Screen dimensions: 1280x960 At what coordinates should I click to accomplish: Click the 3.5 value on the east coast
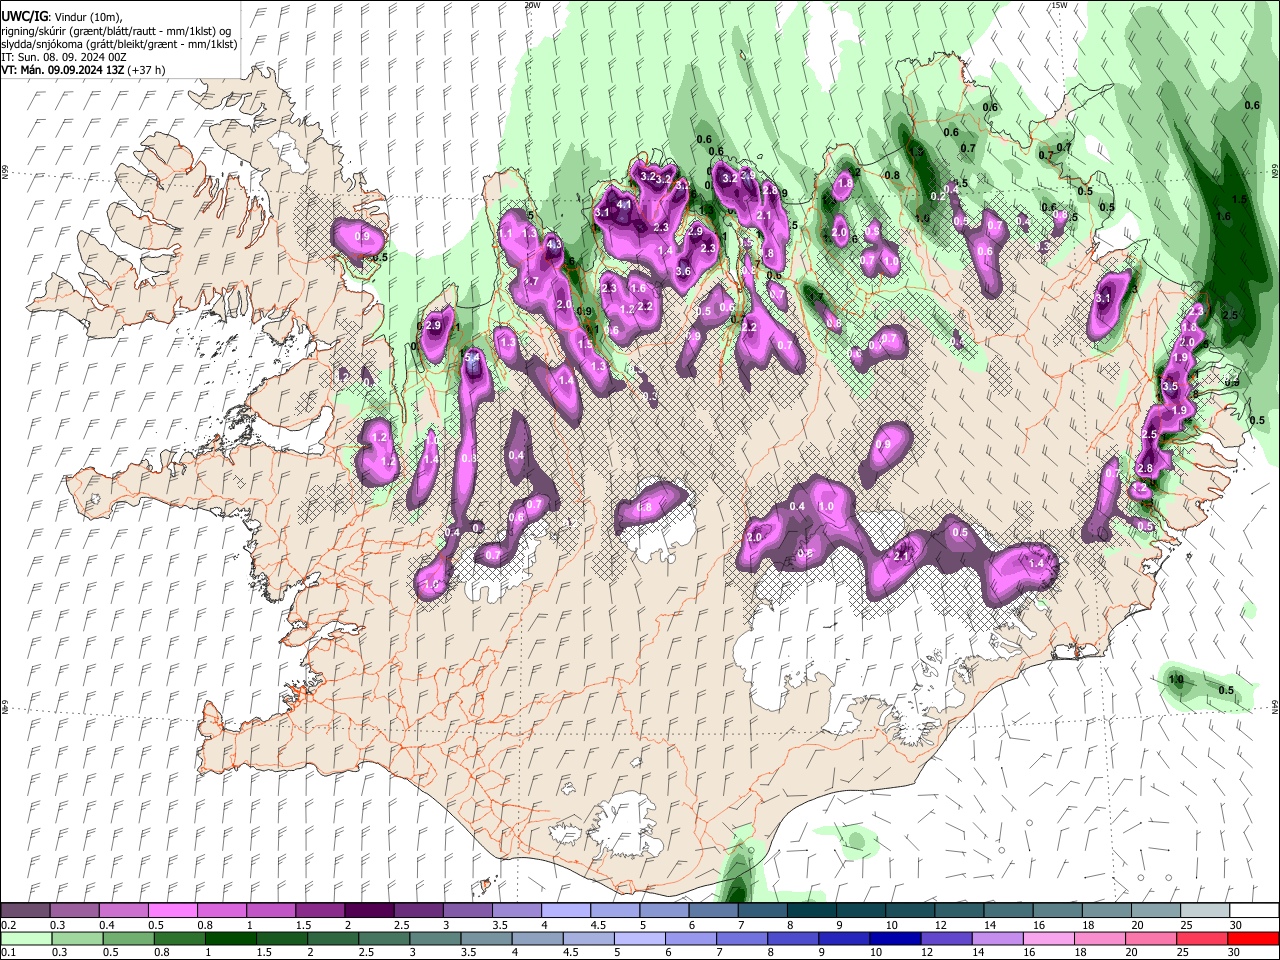pyautogui.click(x=1170, y=386)
